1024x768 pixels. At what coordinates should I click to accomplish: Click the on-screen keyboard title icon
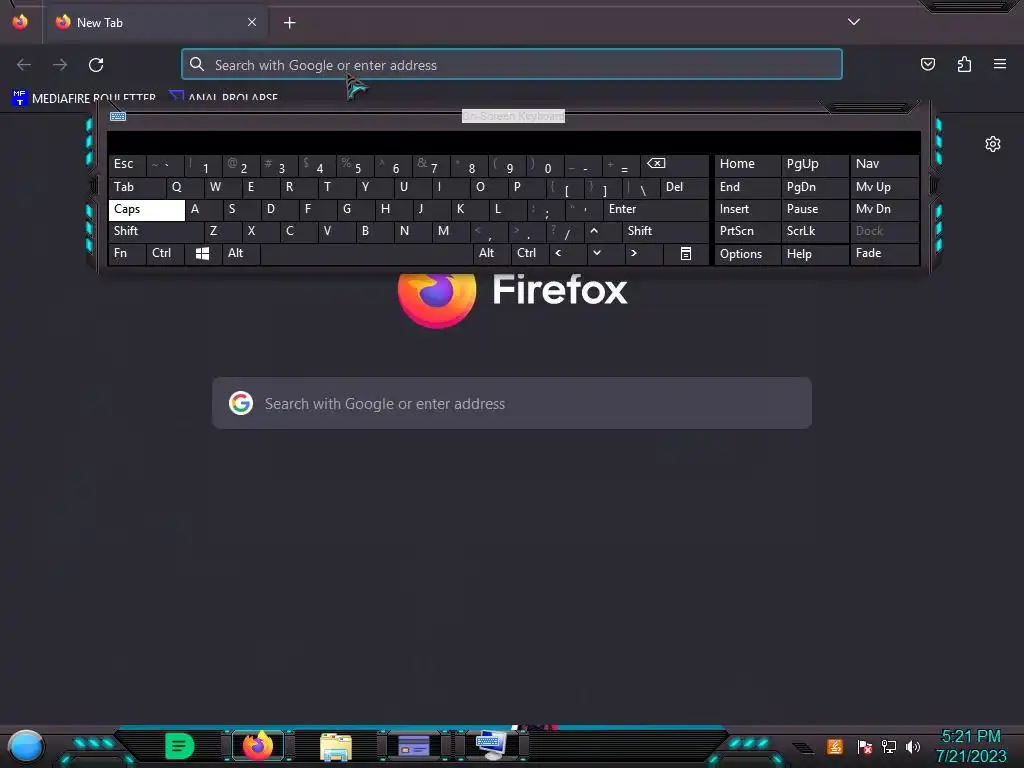[118, 116]
